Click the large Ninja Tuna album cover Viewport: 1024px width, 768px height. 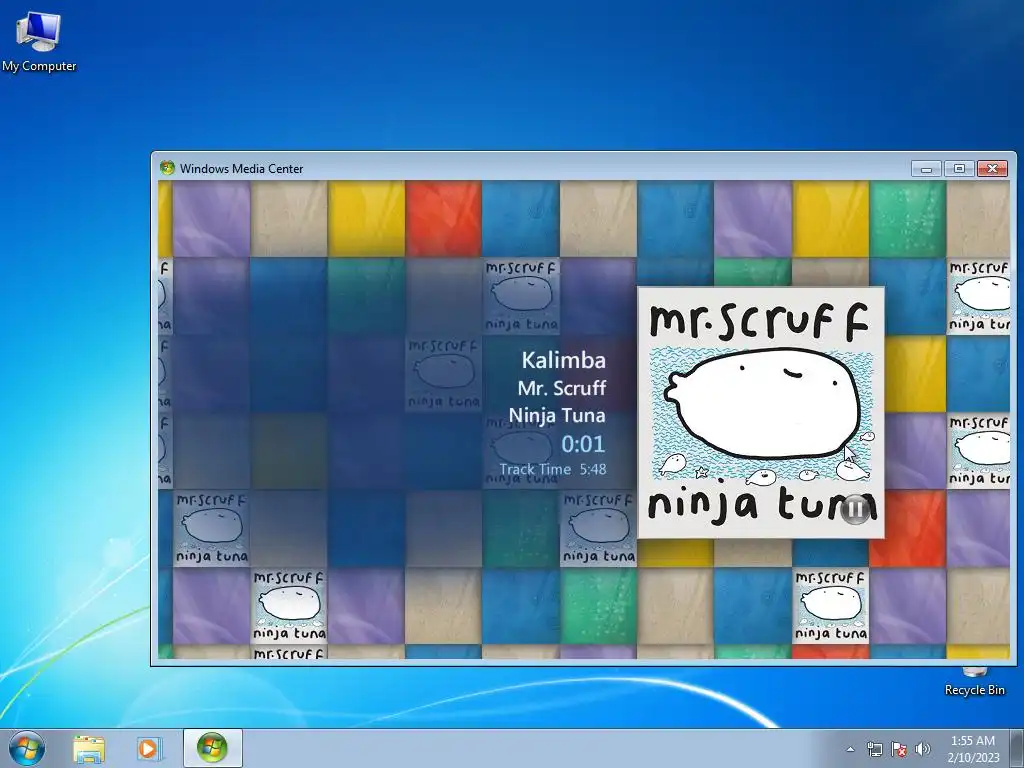pos(761,413)
